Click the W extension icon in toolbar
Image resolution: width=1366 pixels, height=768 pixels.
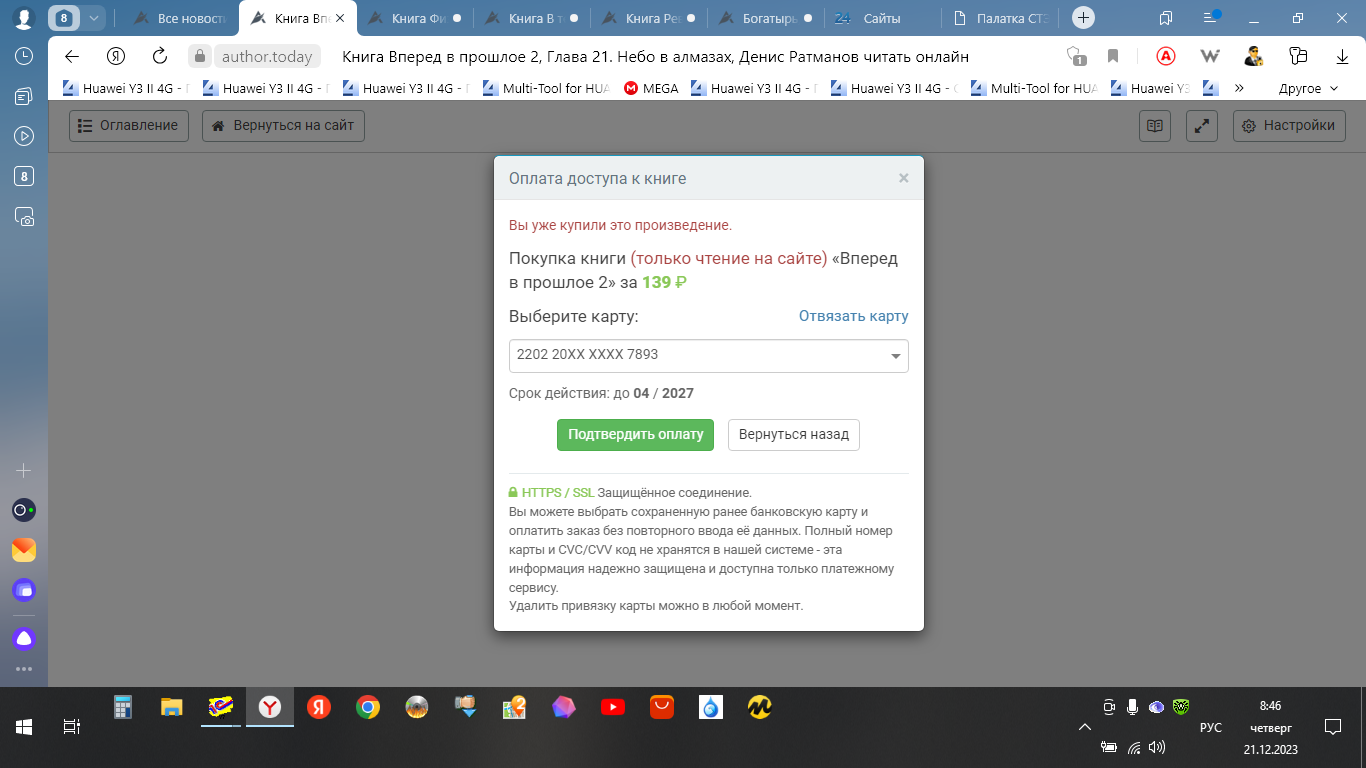click(1210, 56)
